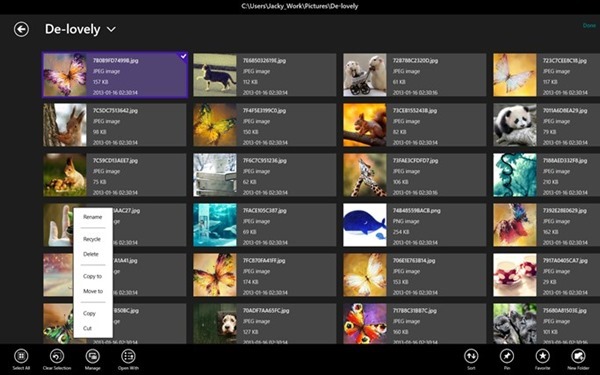The height and width of the screenshot is (375, 600).
Task: Pin the folder with the Pin icon
Action: pyautogui.click(x=507, y=356)
